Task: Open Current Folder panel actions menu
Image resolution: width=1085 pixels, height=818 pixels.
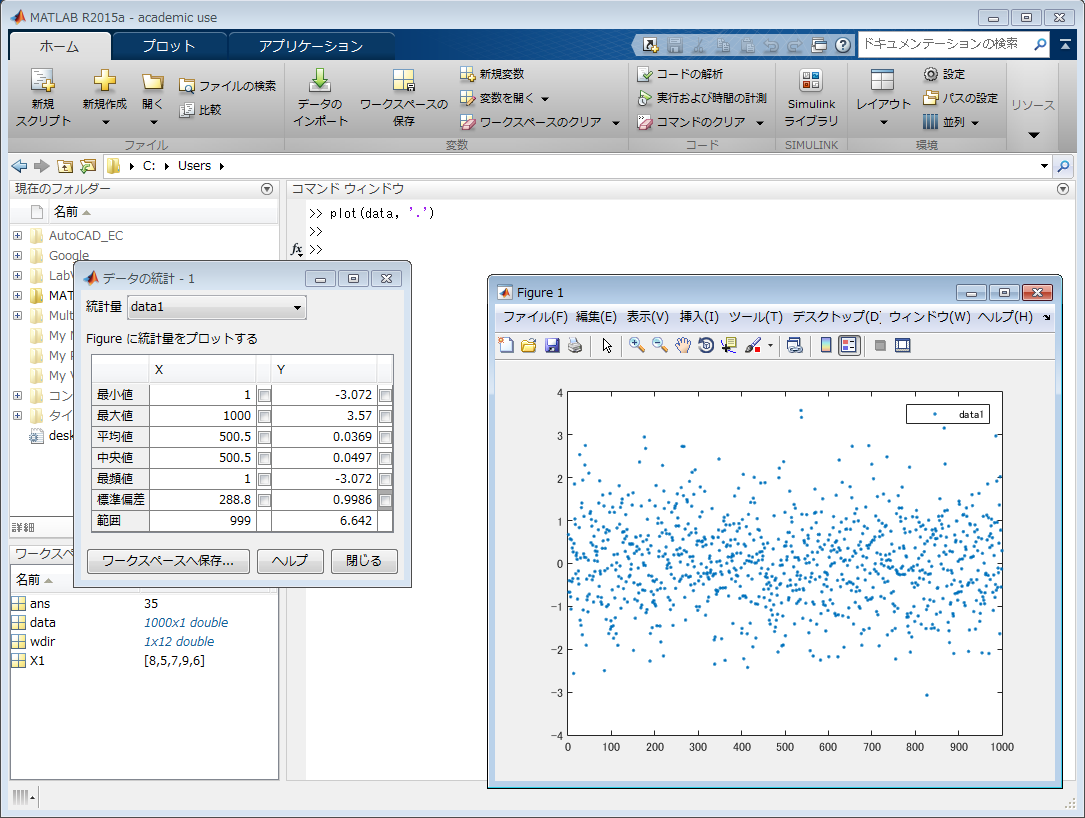Action: coord(267,189)
